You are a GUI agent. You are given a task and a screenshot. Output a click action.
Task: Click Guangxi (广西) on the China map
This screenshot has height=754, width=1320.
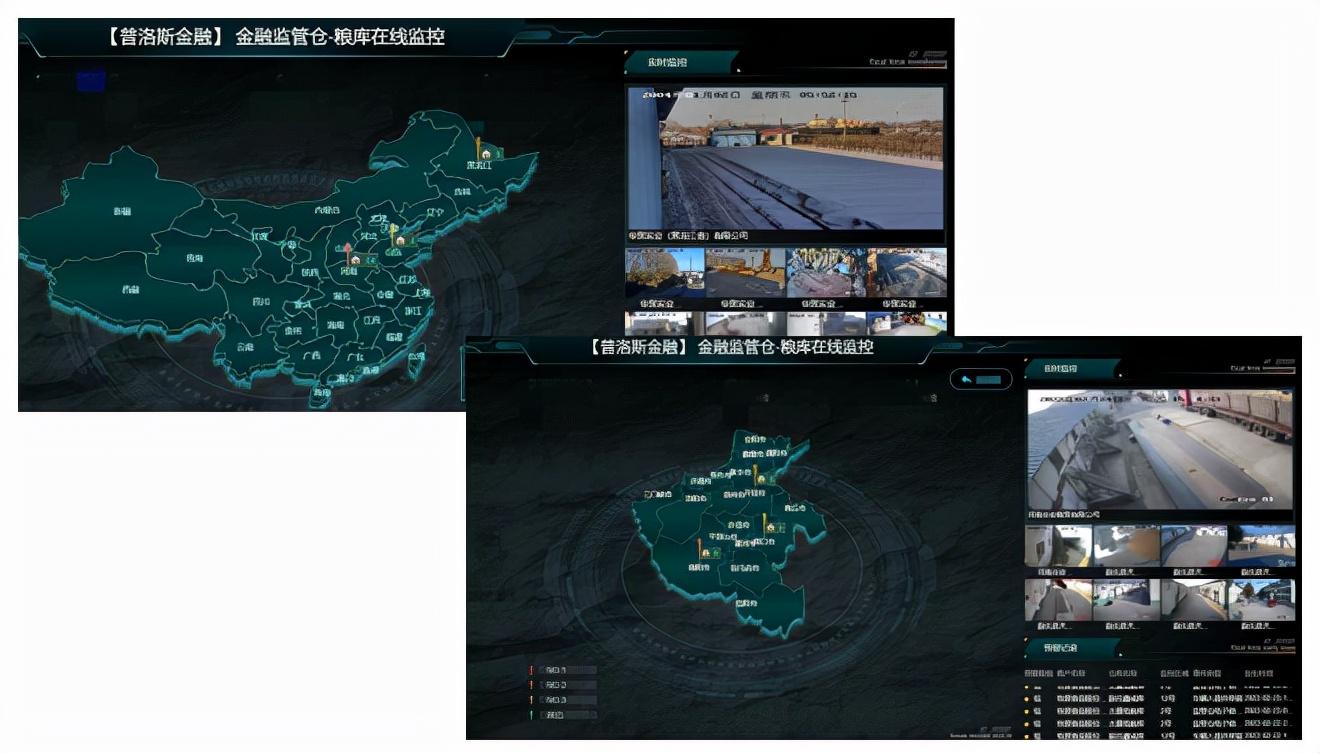(x=311, y=354)
